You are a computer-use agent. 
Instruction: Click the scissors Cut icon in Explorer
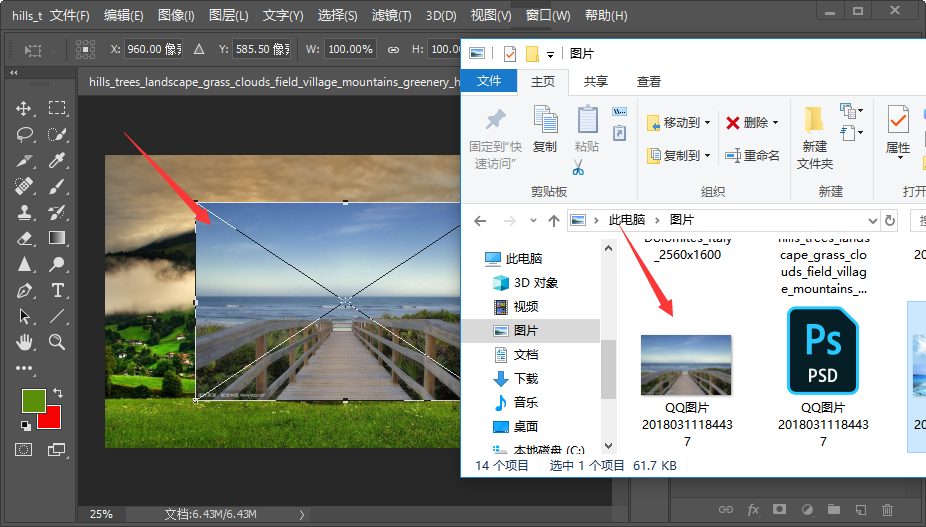click(578, 168)
